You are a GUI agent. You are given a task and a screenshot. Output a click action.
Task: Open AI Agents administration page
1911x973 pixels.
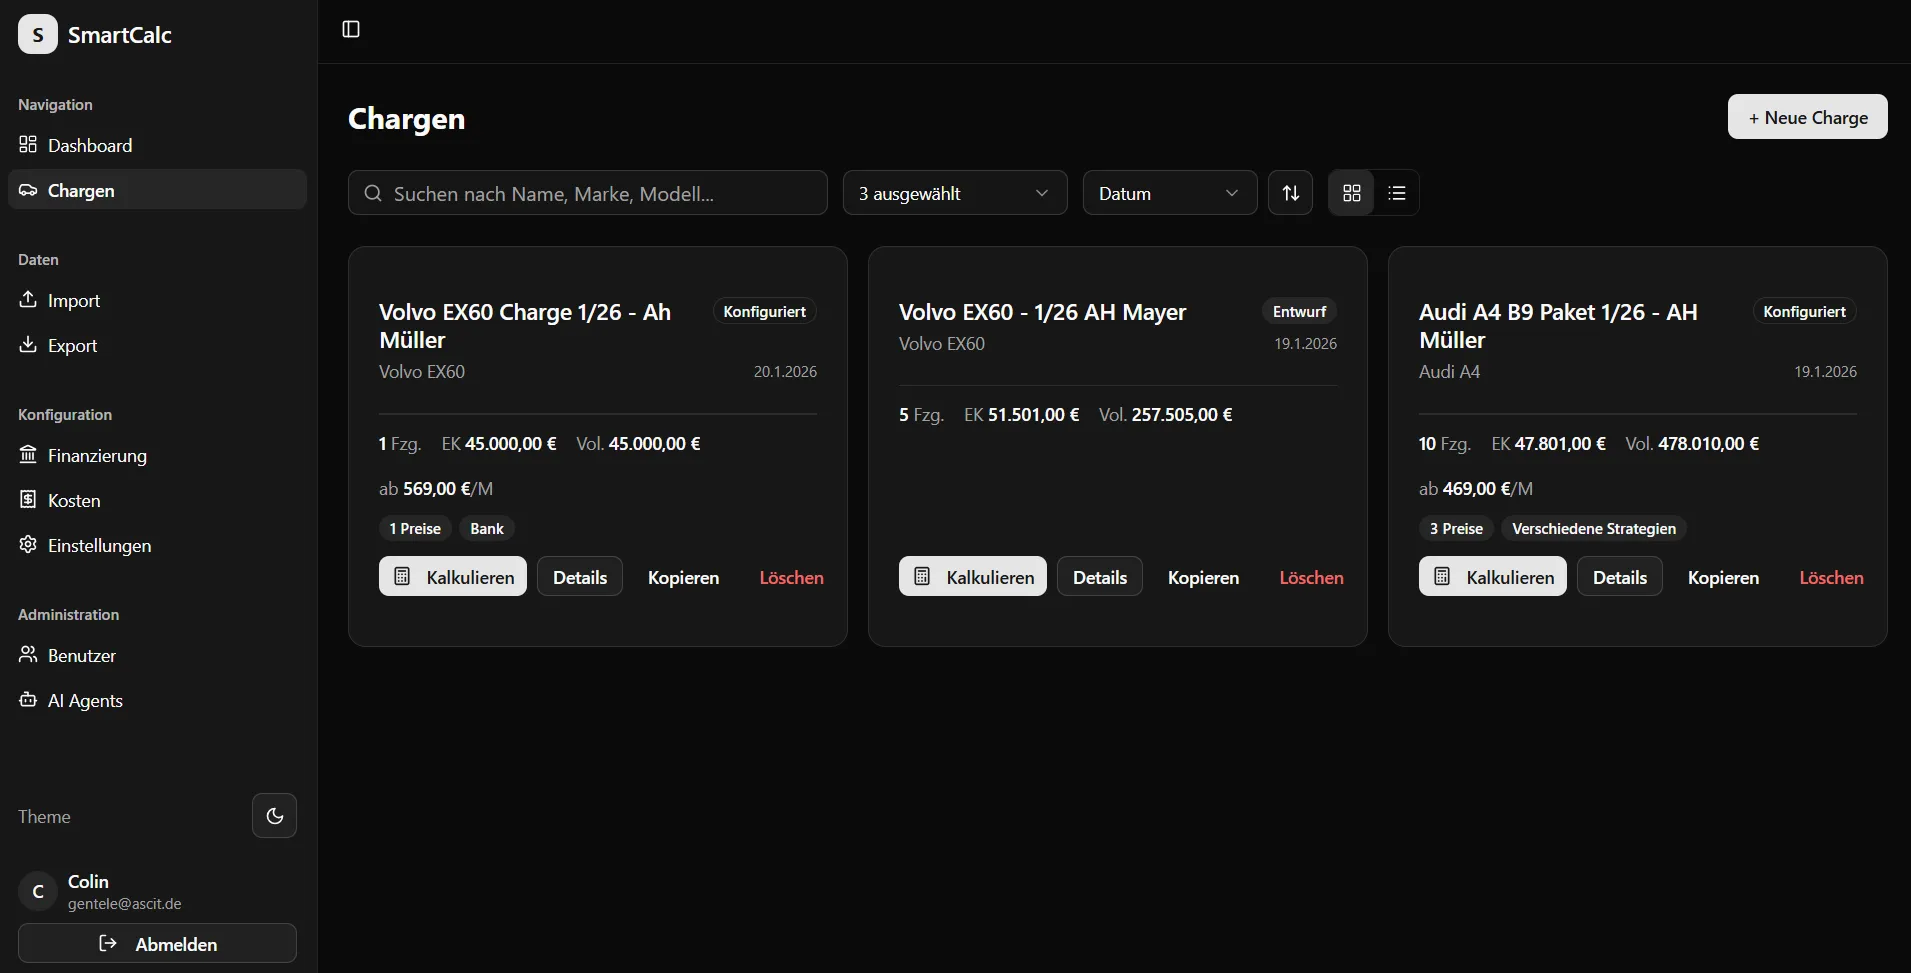[x=85, y=701]
